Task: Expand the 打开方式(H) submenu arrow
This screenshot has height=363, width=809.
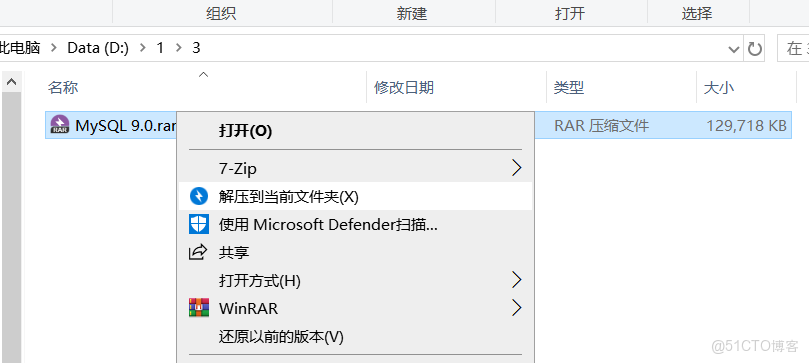Action: (x=516, y=280)
